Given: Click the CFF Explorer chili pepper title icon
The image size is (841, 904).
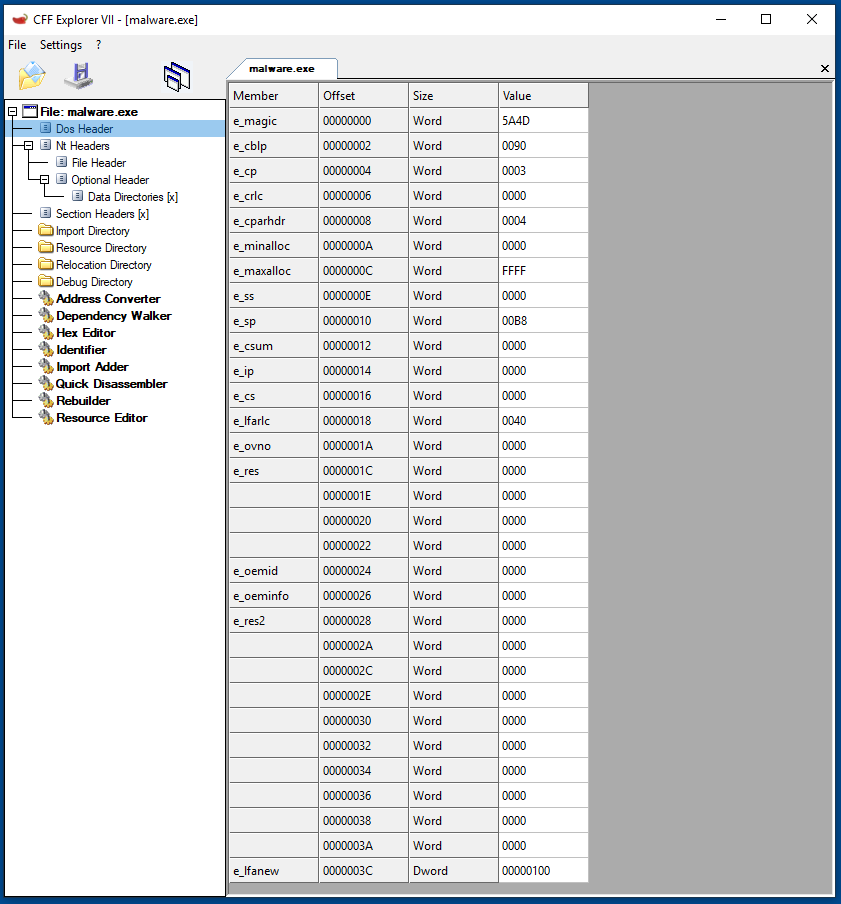Looking at the screenshot, I should (x=20, y=19).
